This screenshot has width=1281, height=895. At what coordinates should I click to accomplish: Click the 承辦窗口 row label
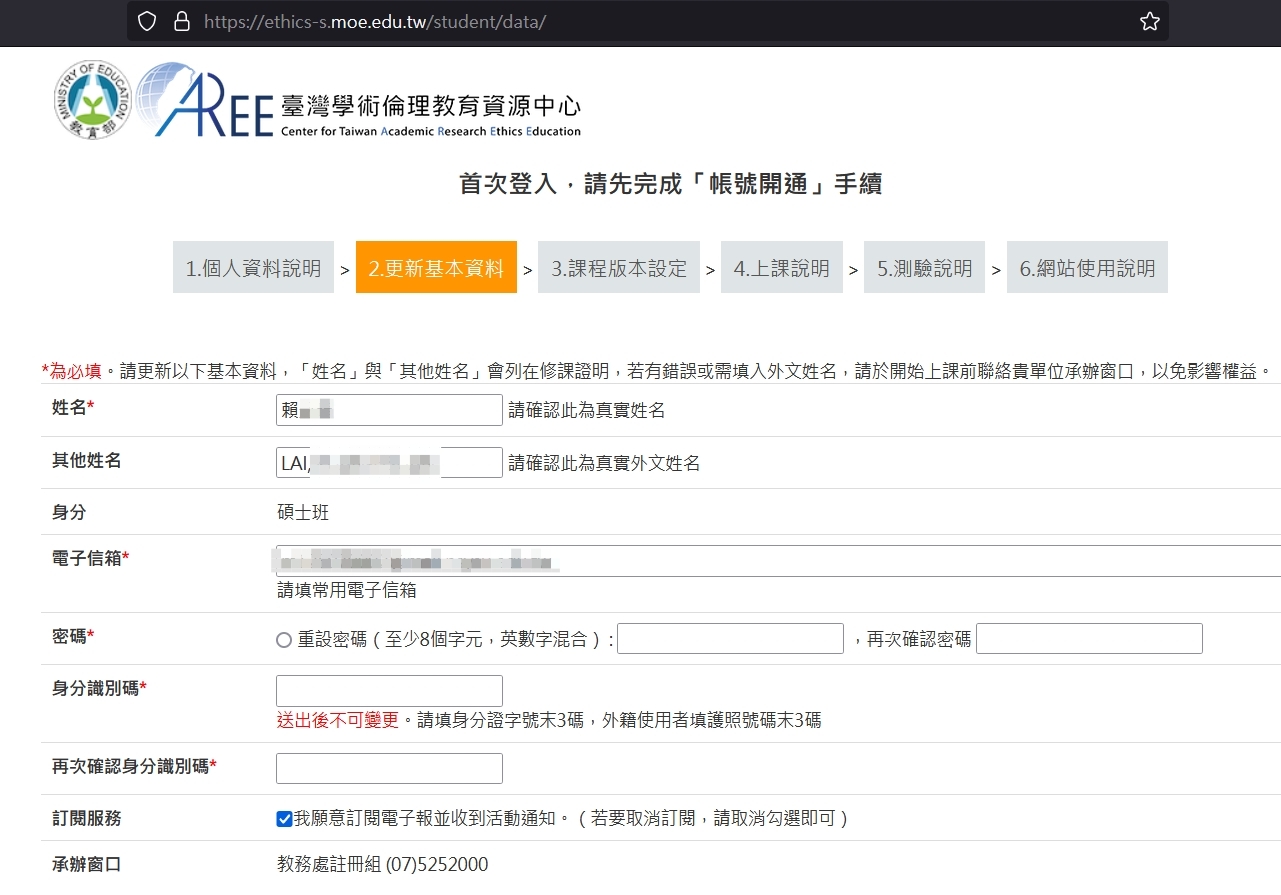[87, 864]
